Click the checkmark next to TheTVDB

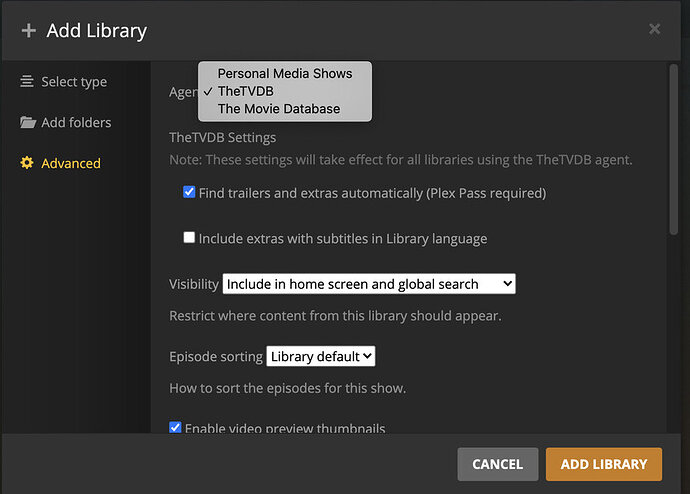[208, 91]
